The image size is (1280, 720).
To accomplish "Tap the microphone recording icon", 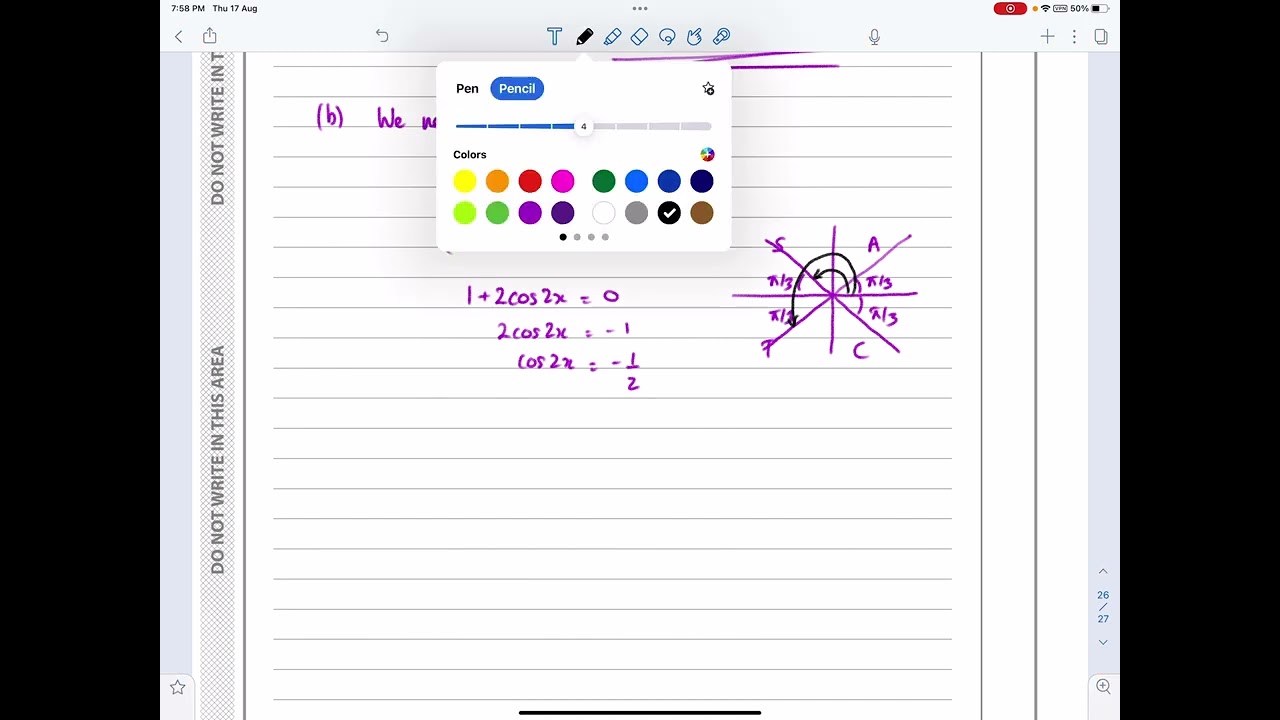I will (x=874, y=37).
